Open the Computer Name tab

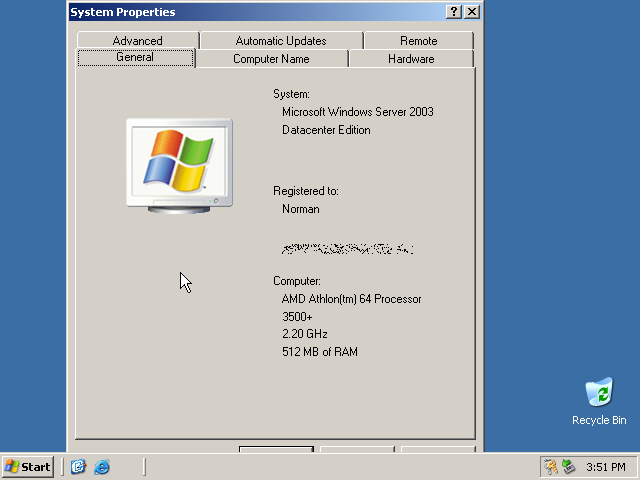click(271, 59)
